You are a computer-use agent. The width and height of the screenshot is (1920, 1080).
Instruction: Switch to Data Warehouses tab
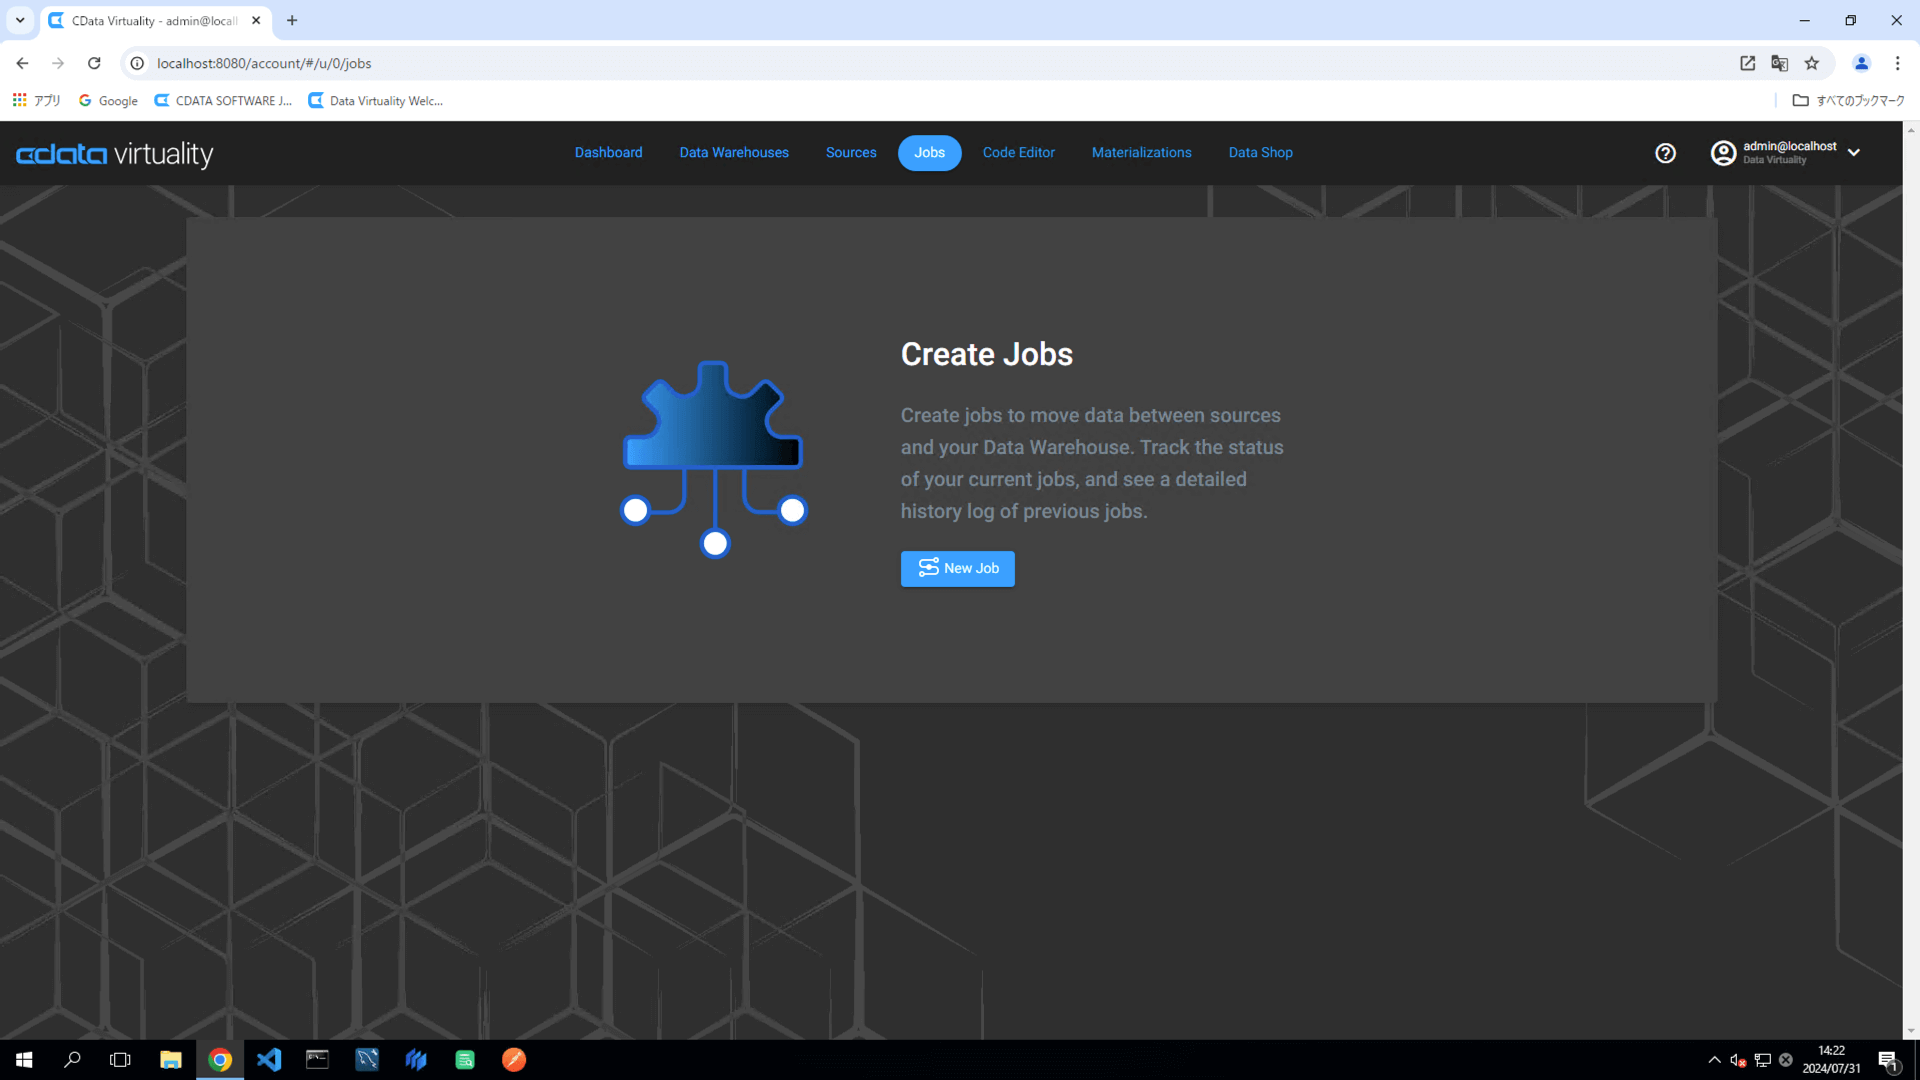coord(734,153)
